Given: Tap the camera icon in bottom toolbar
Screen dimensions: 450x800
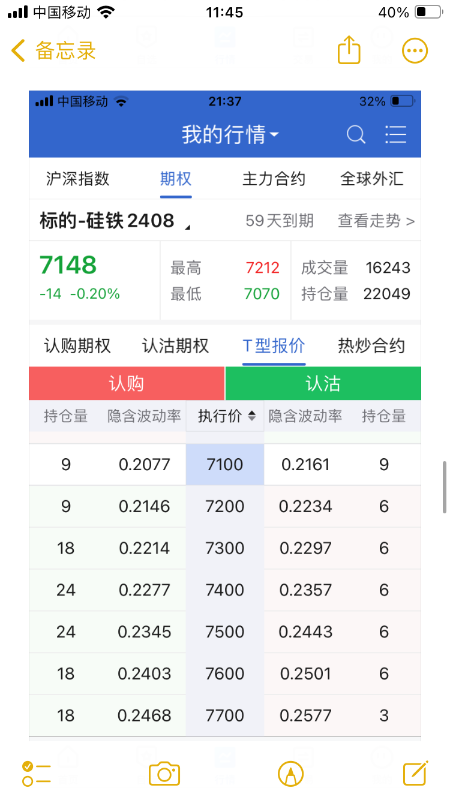Looking at the screenshot, I should click(x=164, y=773).
